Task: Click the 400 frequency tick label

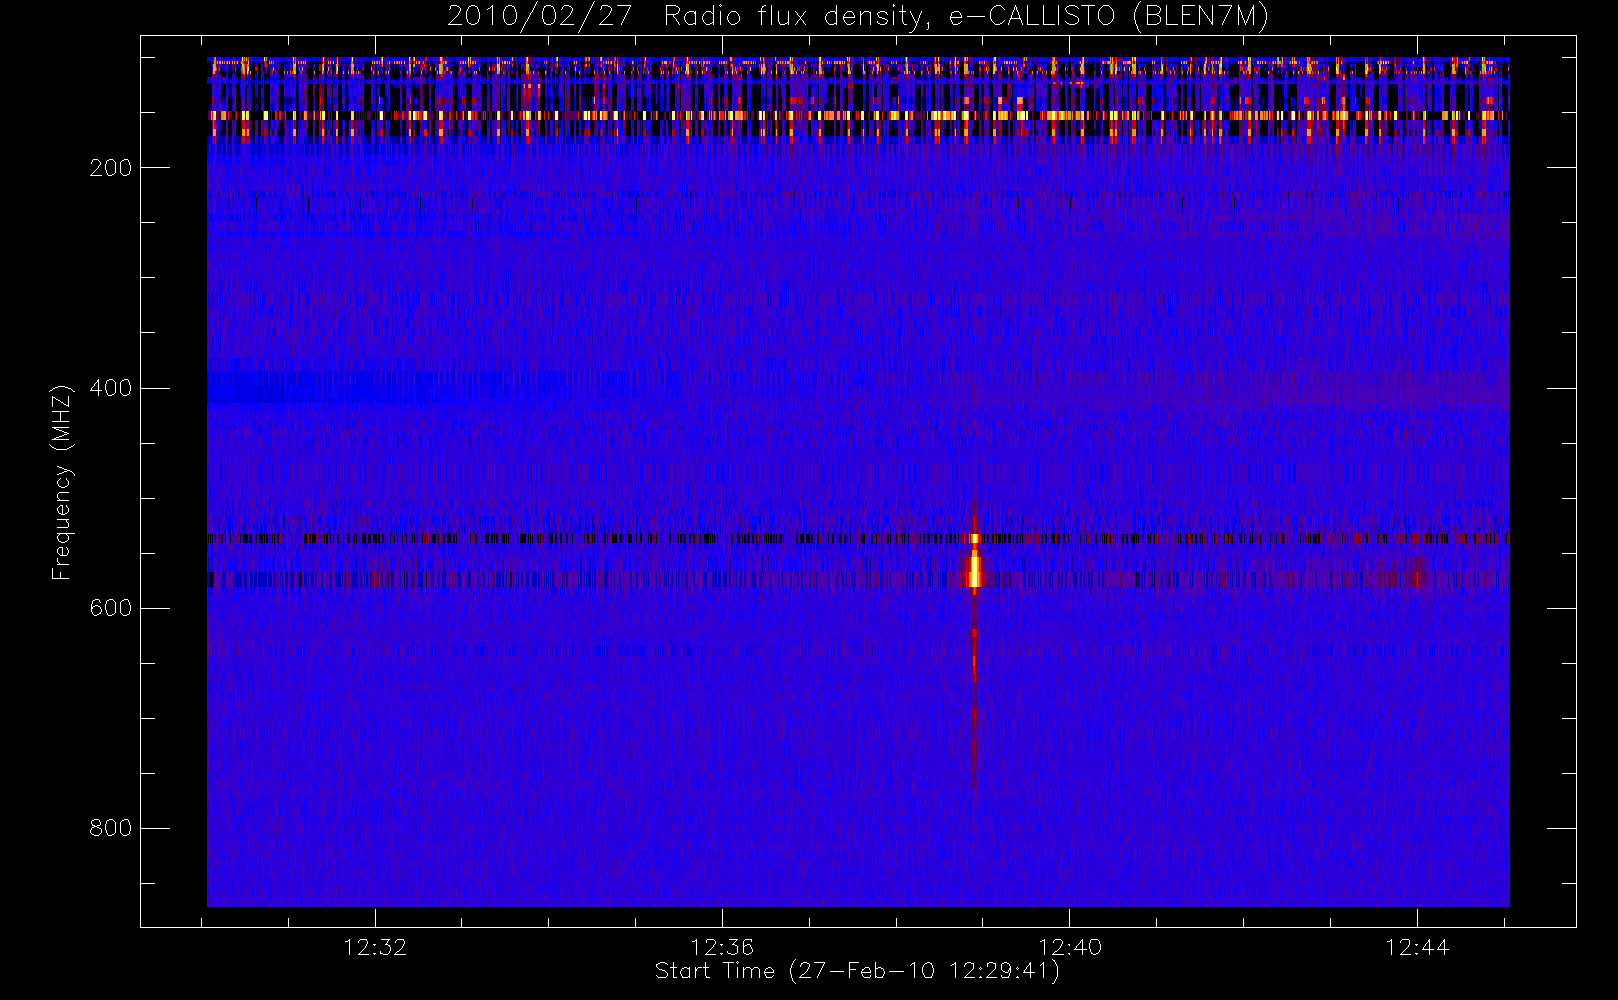Action: [110, 388]
